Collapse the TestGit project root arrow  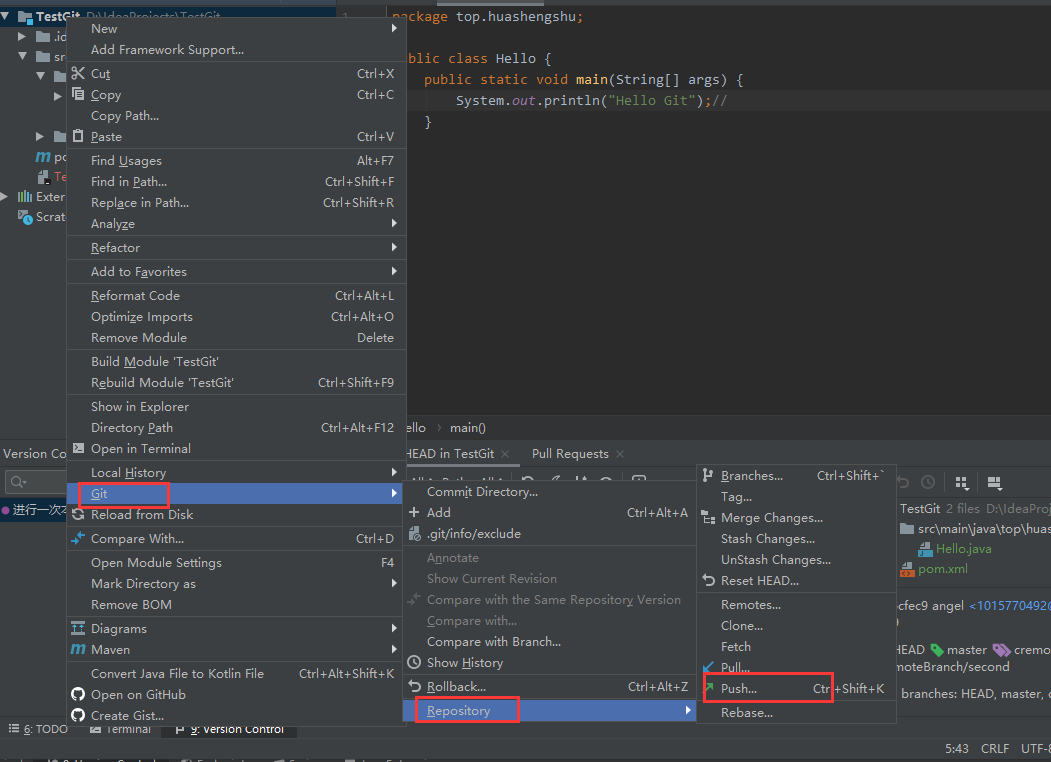pos(5,16)
